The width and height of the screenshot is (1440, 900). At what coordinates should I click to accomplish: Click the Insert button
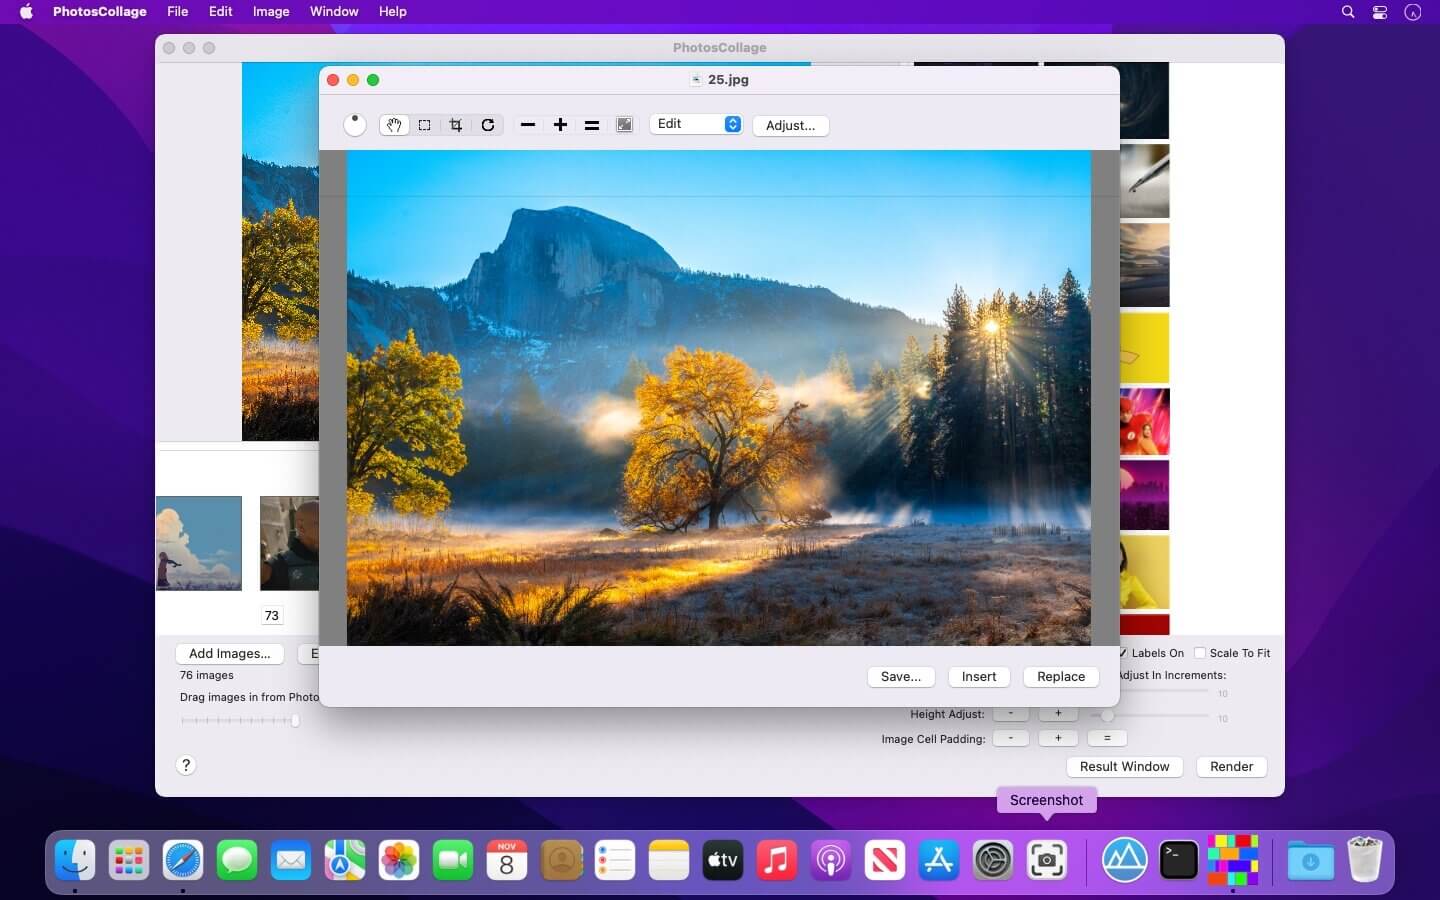pyautogui.click(x=978, y=677)
